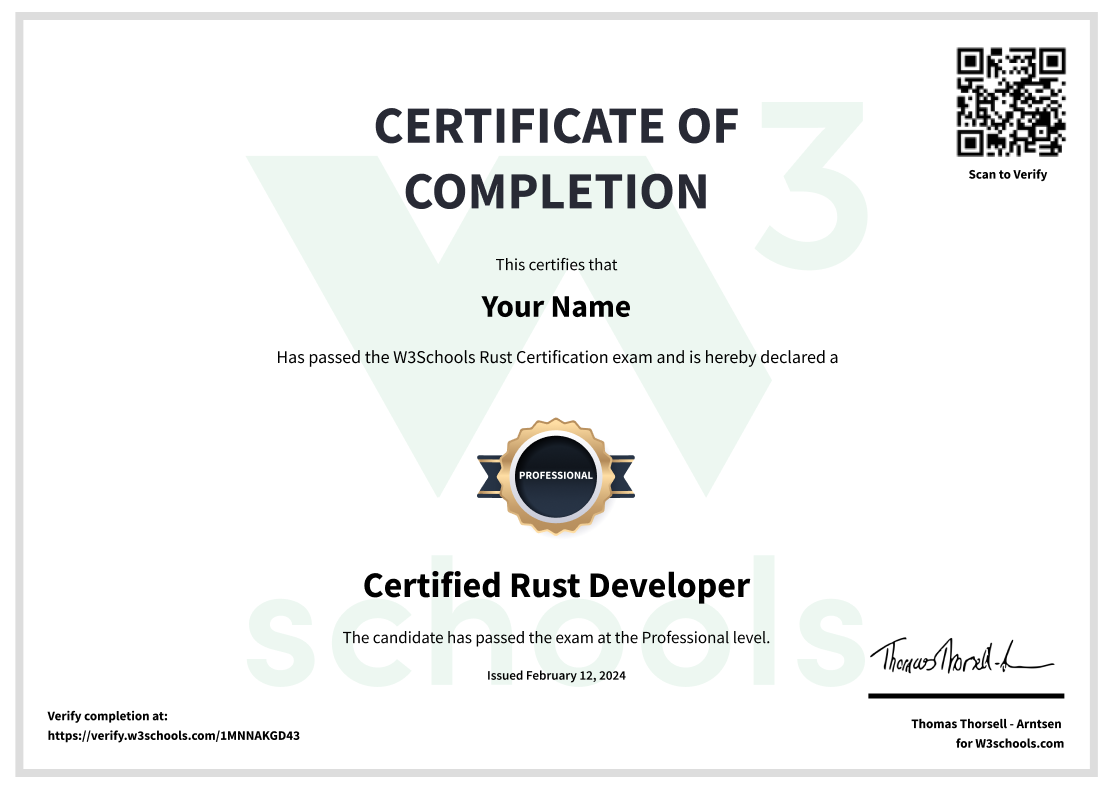The height and width of the screenshot is (789, 1113).
Task: Click the Issued February 12, 2024 date
Action: (556, 675)
